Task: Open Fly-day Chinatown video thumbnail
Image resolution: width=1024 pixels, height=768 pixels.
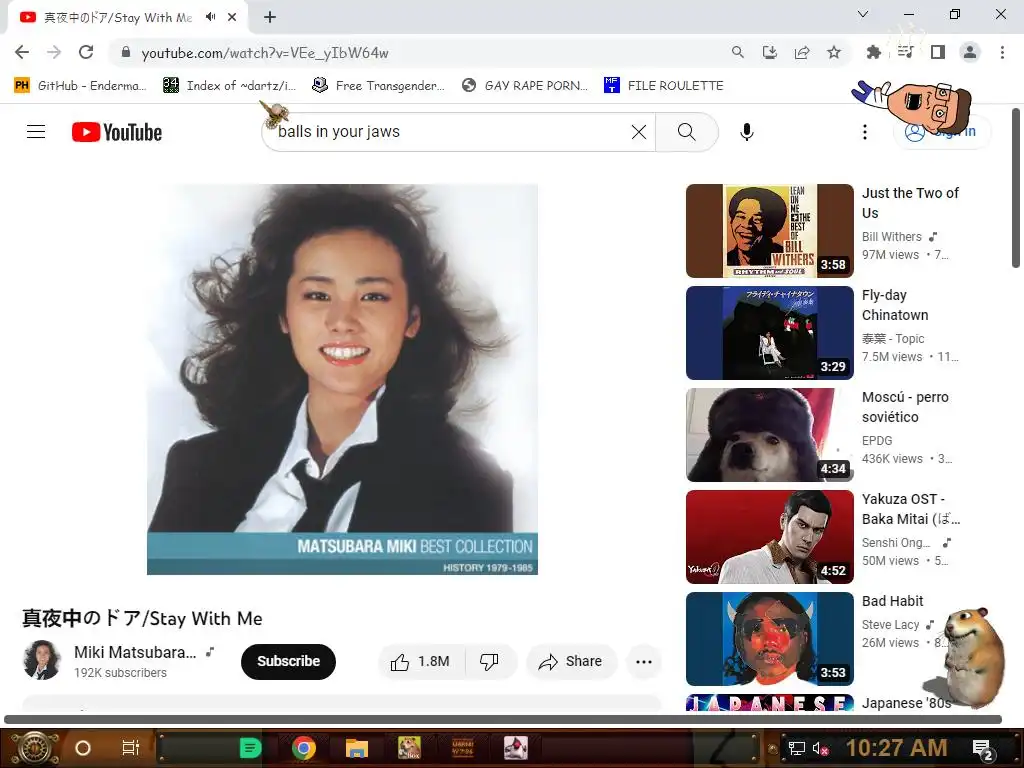Action: tap(769, 332)
